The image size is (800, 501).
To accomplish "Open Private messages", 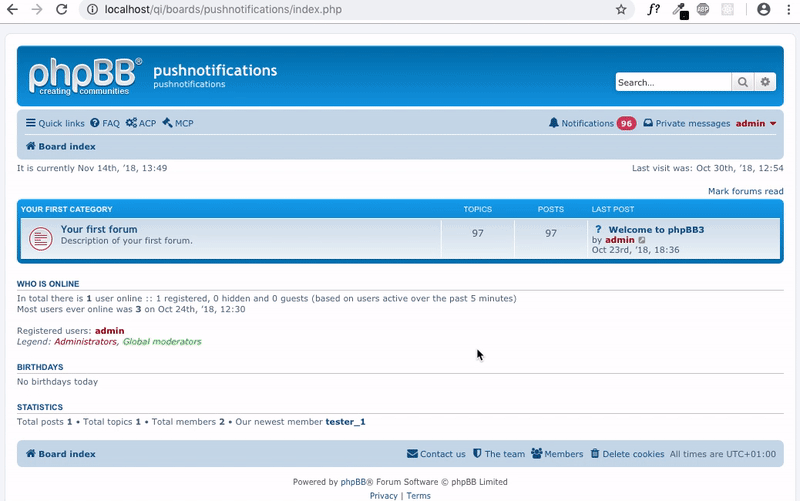I will (x=686, y=123).
